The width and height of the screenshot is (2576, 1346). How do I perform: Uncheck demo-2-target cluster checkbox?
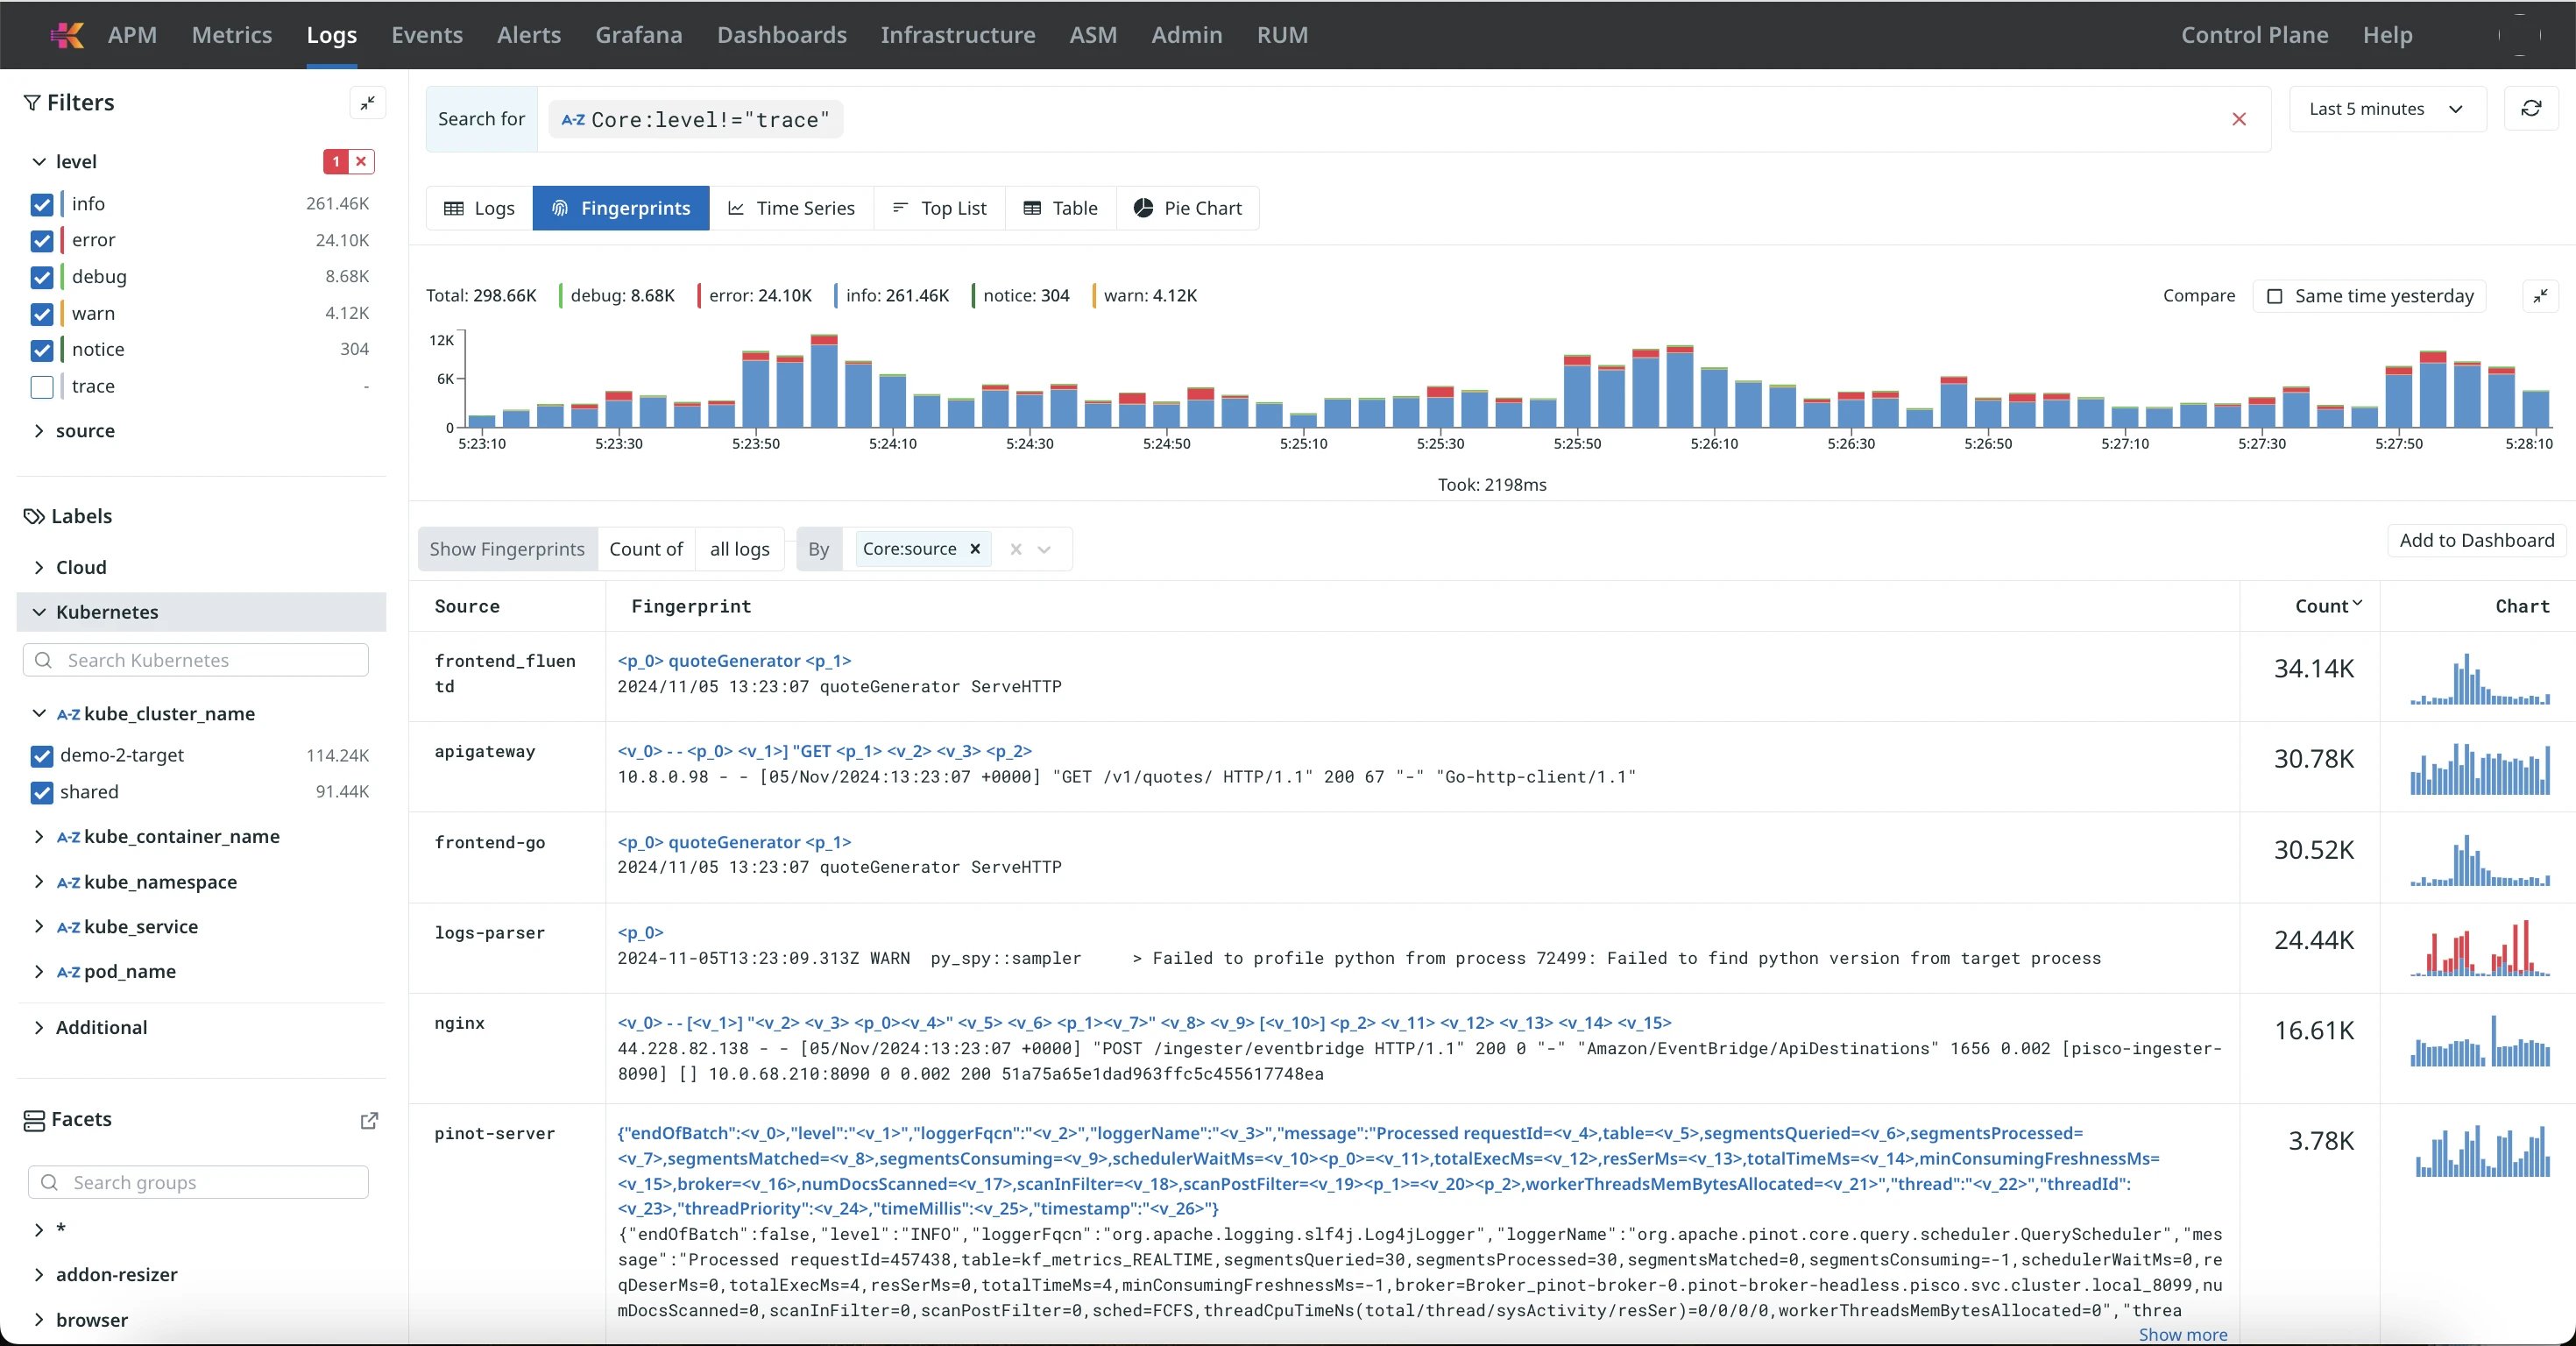coord(42,756)
